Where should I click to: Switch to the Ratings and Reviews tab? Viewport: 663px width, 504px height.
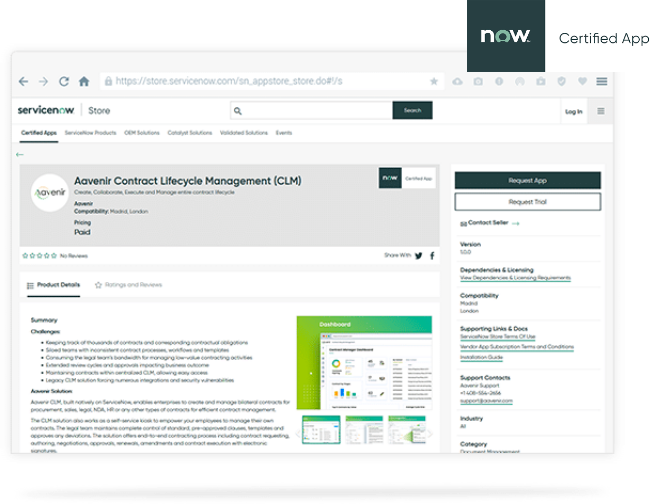click(129, 285)
